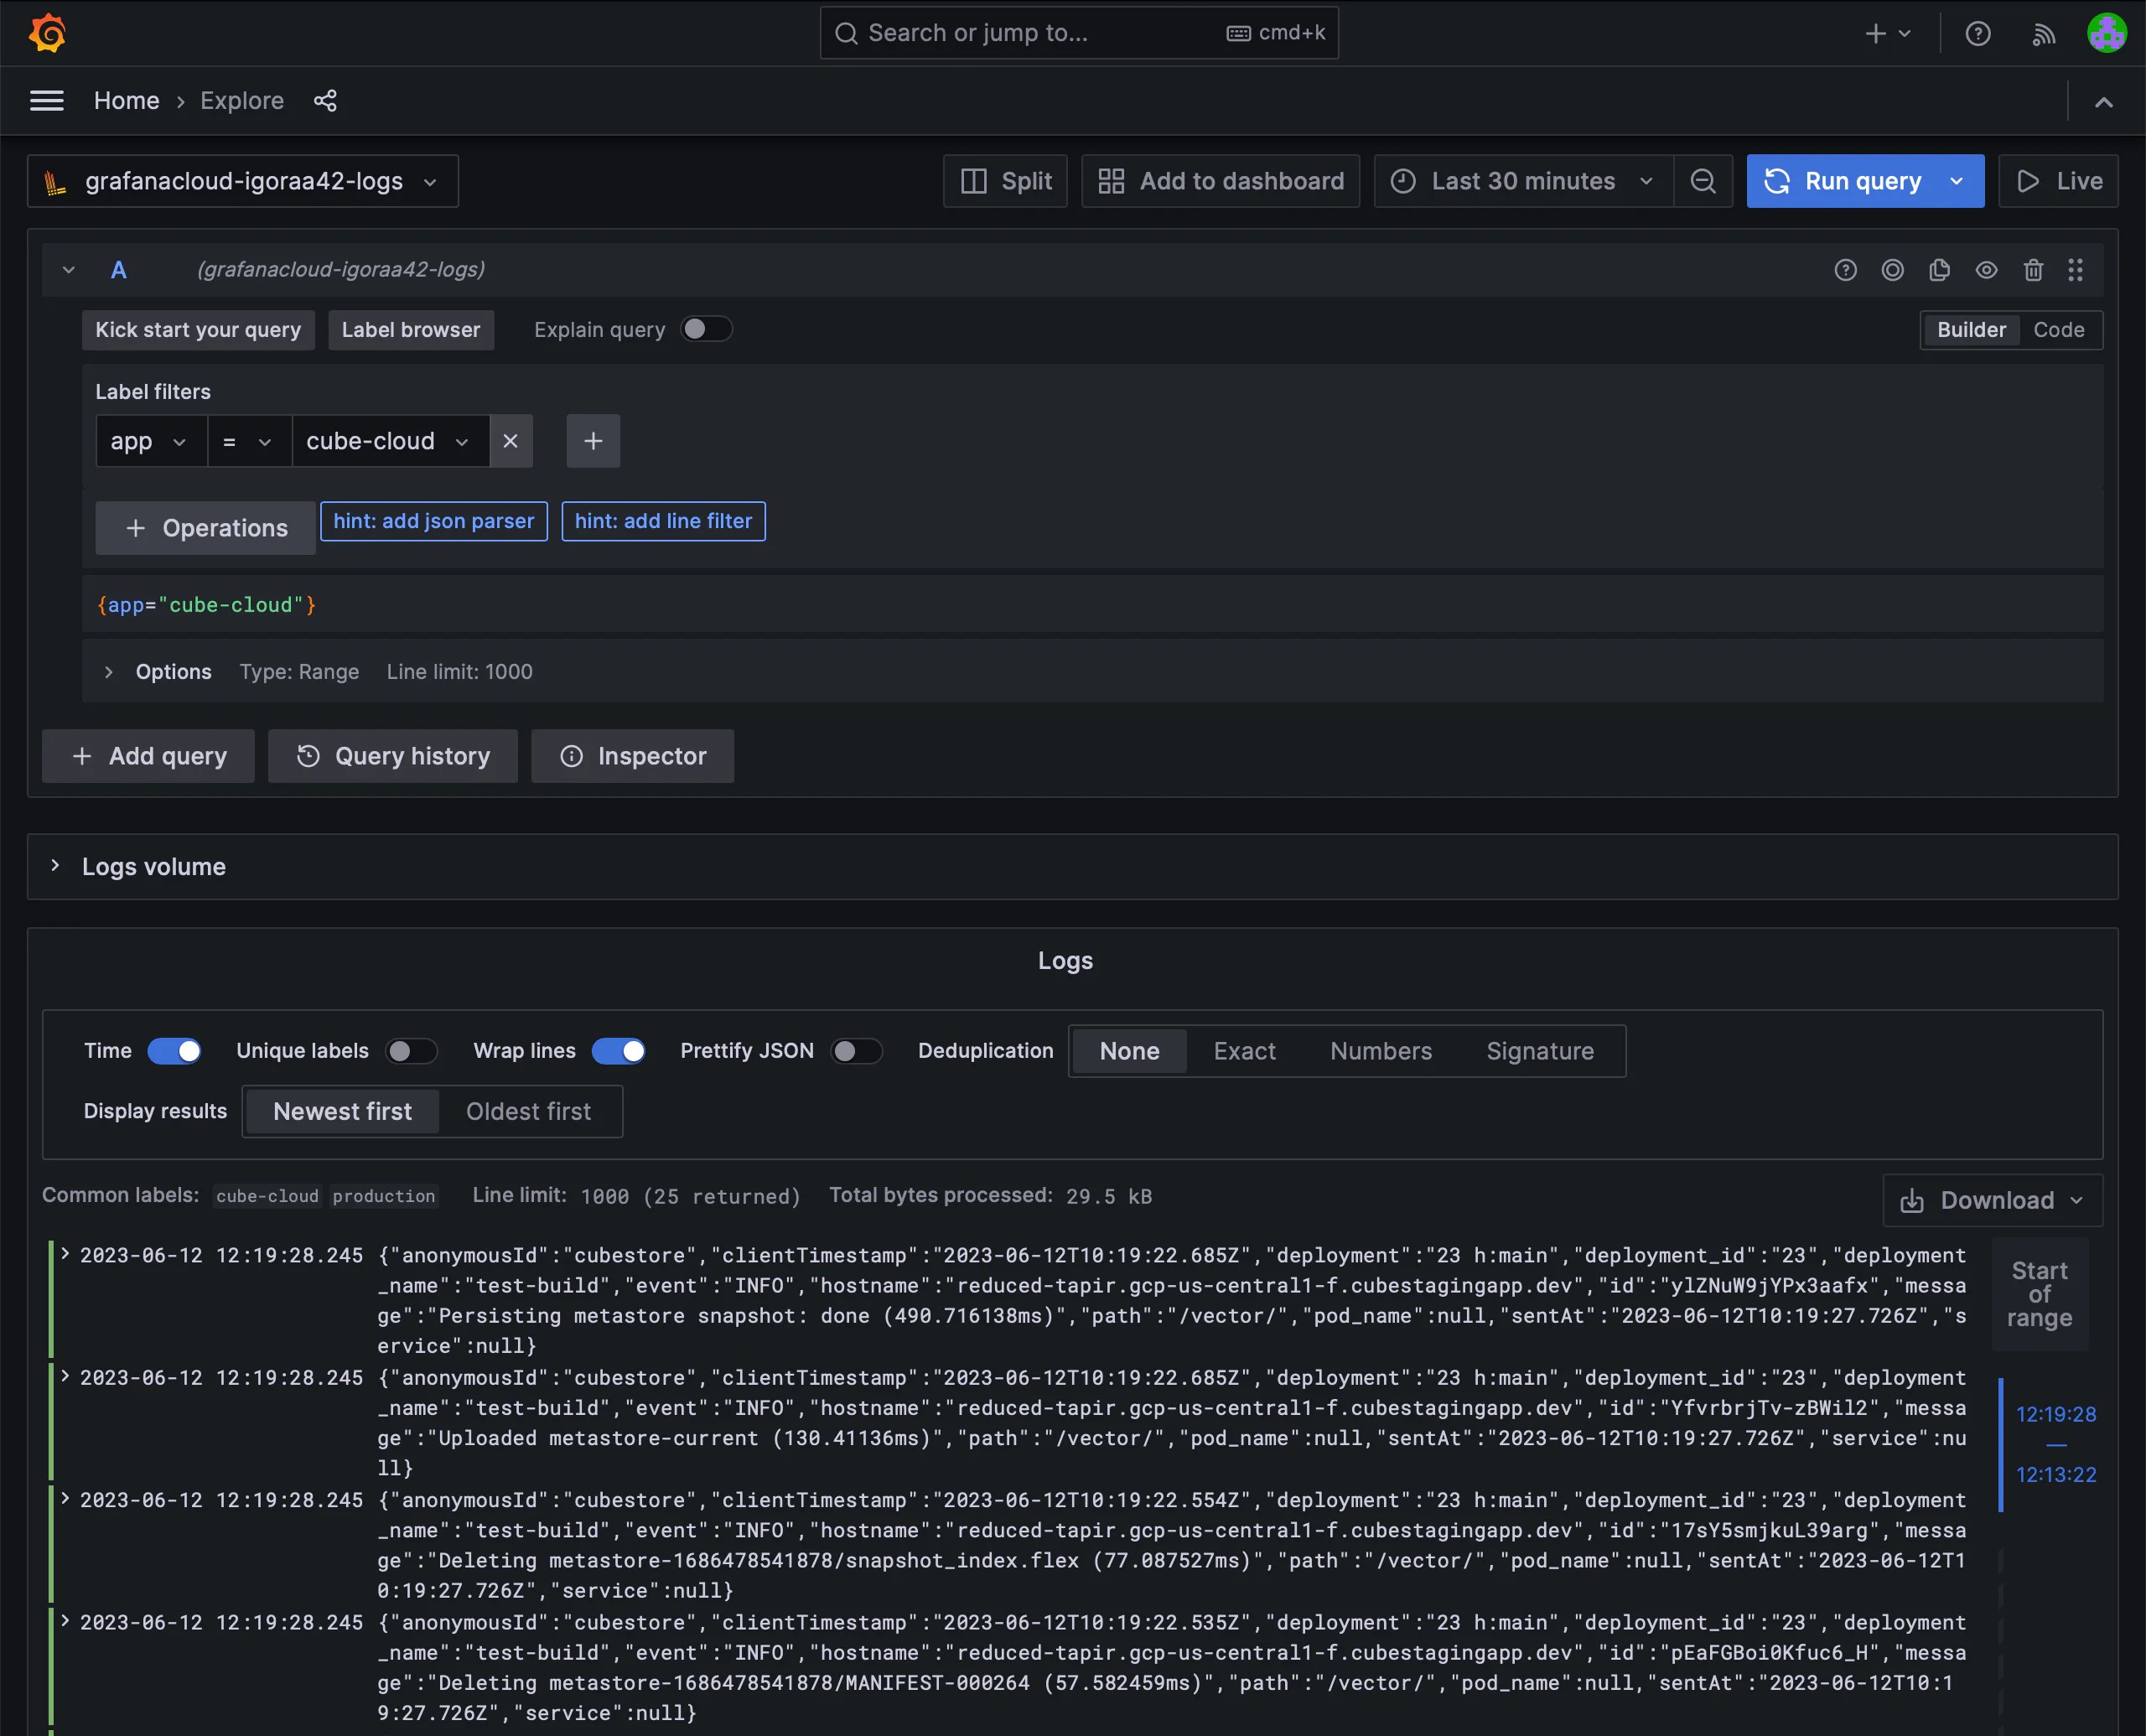Image resolution: width=2146 pixels, height=1736 pixels.
Task: Disable the Wrap lines toggle
Action: 618,1051
